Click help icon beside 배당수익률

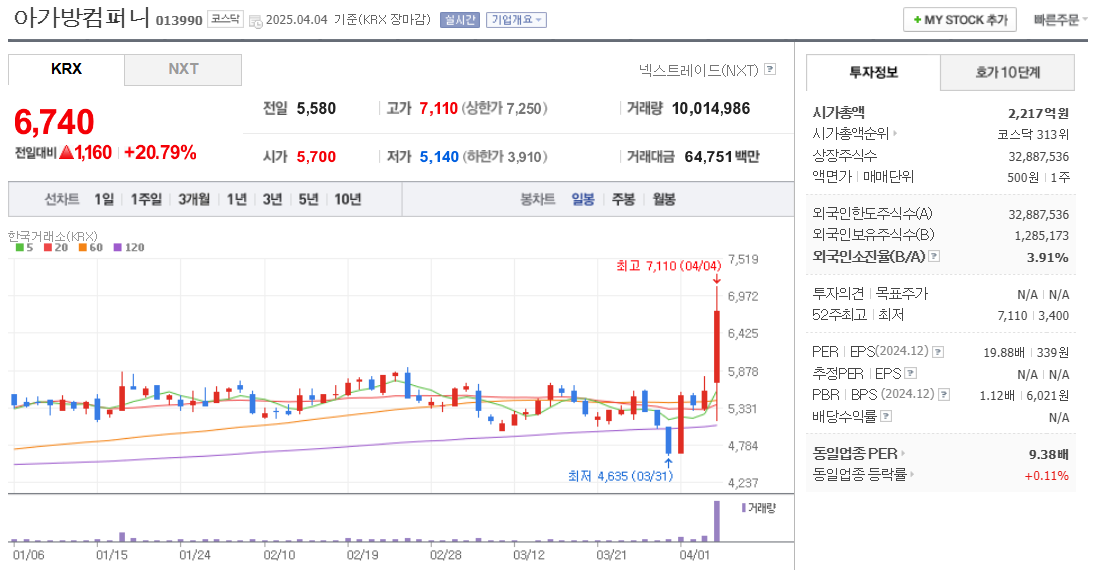[x=887, y=416]
